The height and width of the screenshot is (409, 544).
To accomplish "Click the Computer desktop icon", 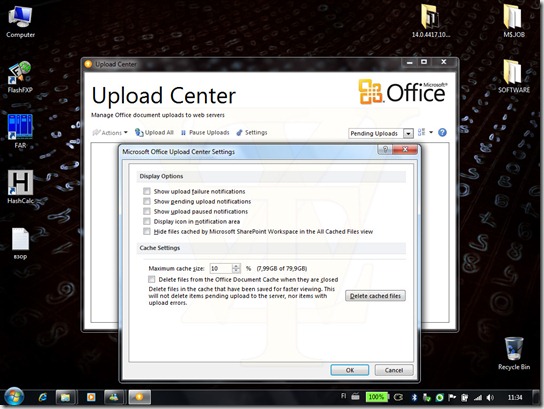I will click(20, 22).
